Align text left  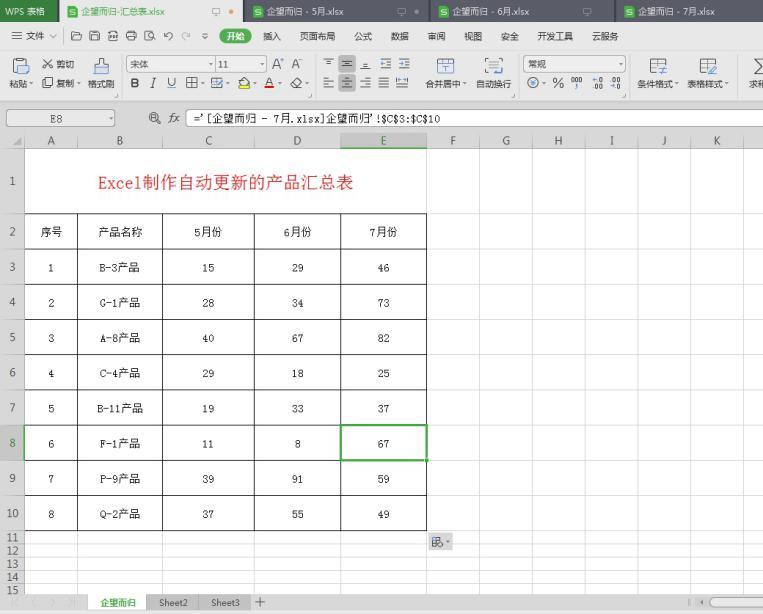[x=328, y=83]
